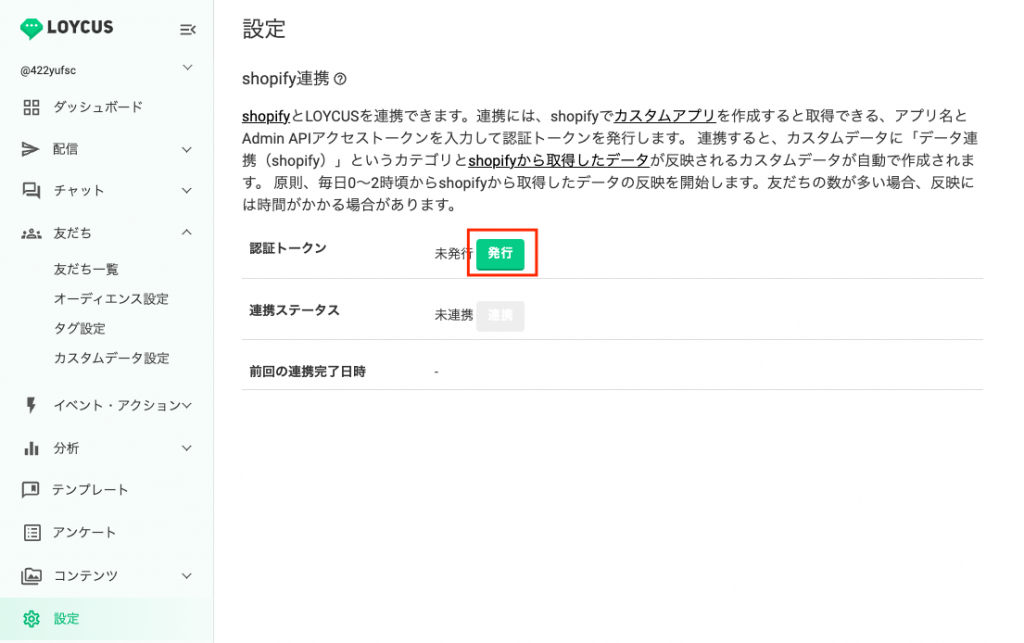Viewport: 1024px width, 643px height.
Task: Click the コンテンツ image gallery icon
Action: pyautogui.click(x=31, y=575)
